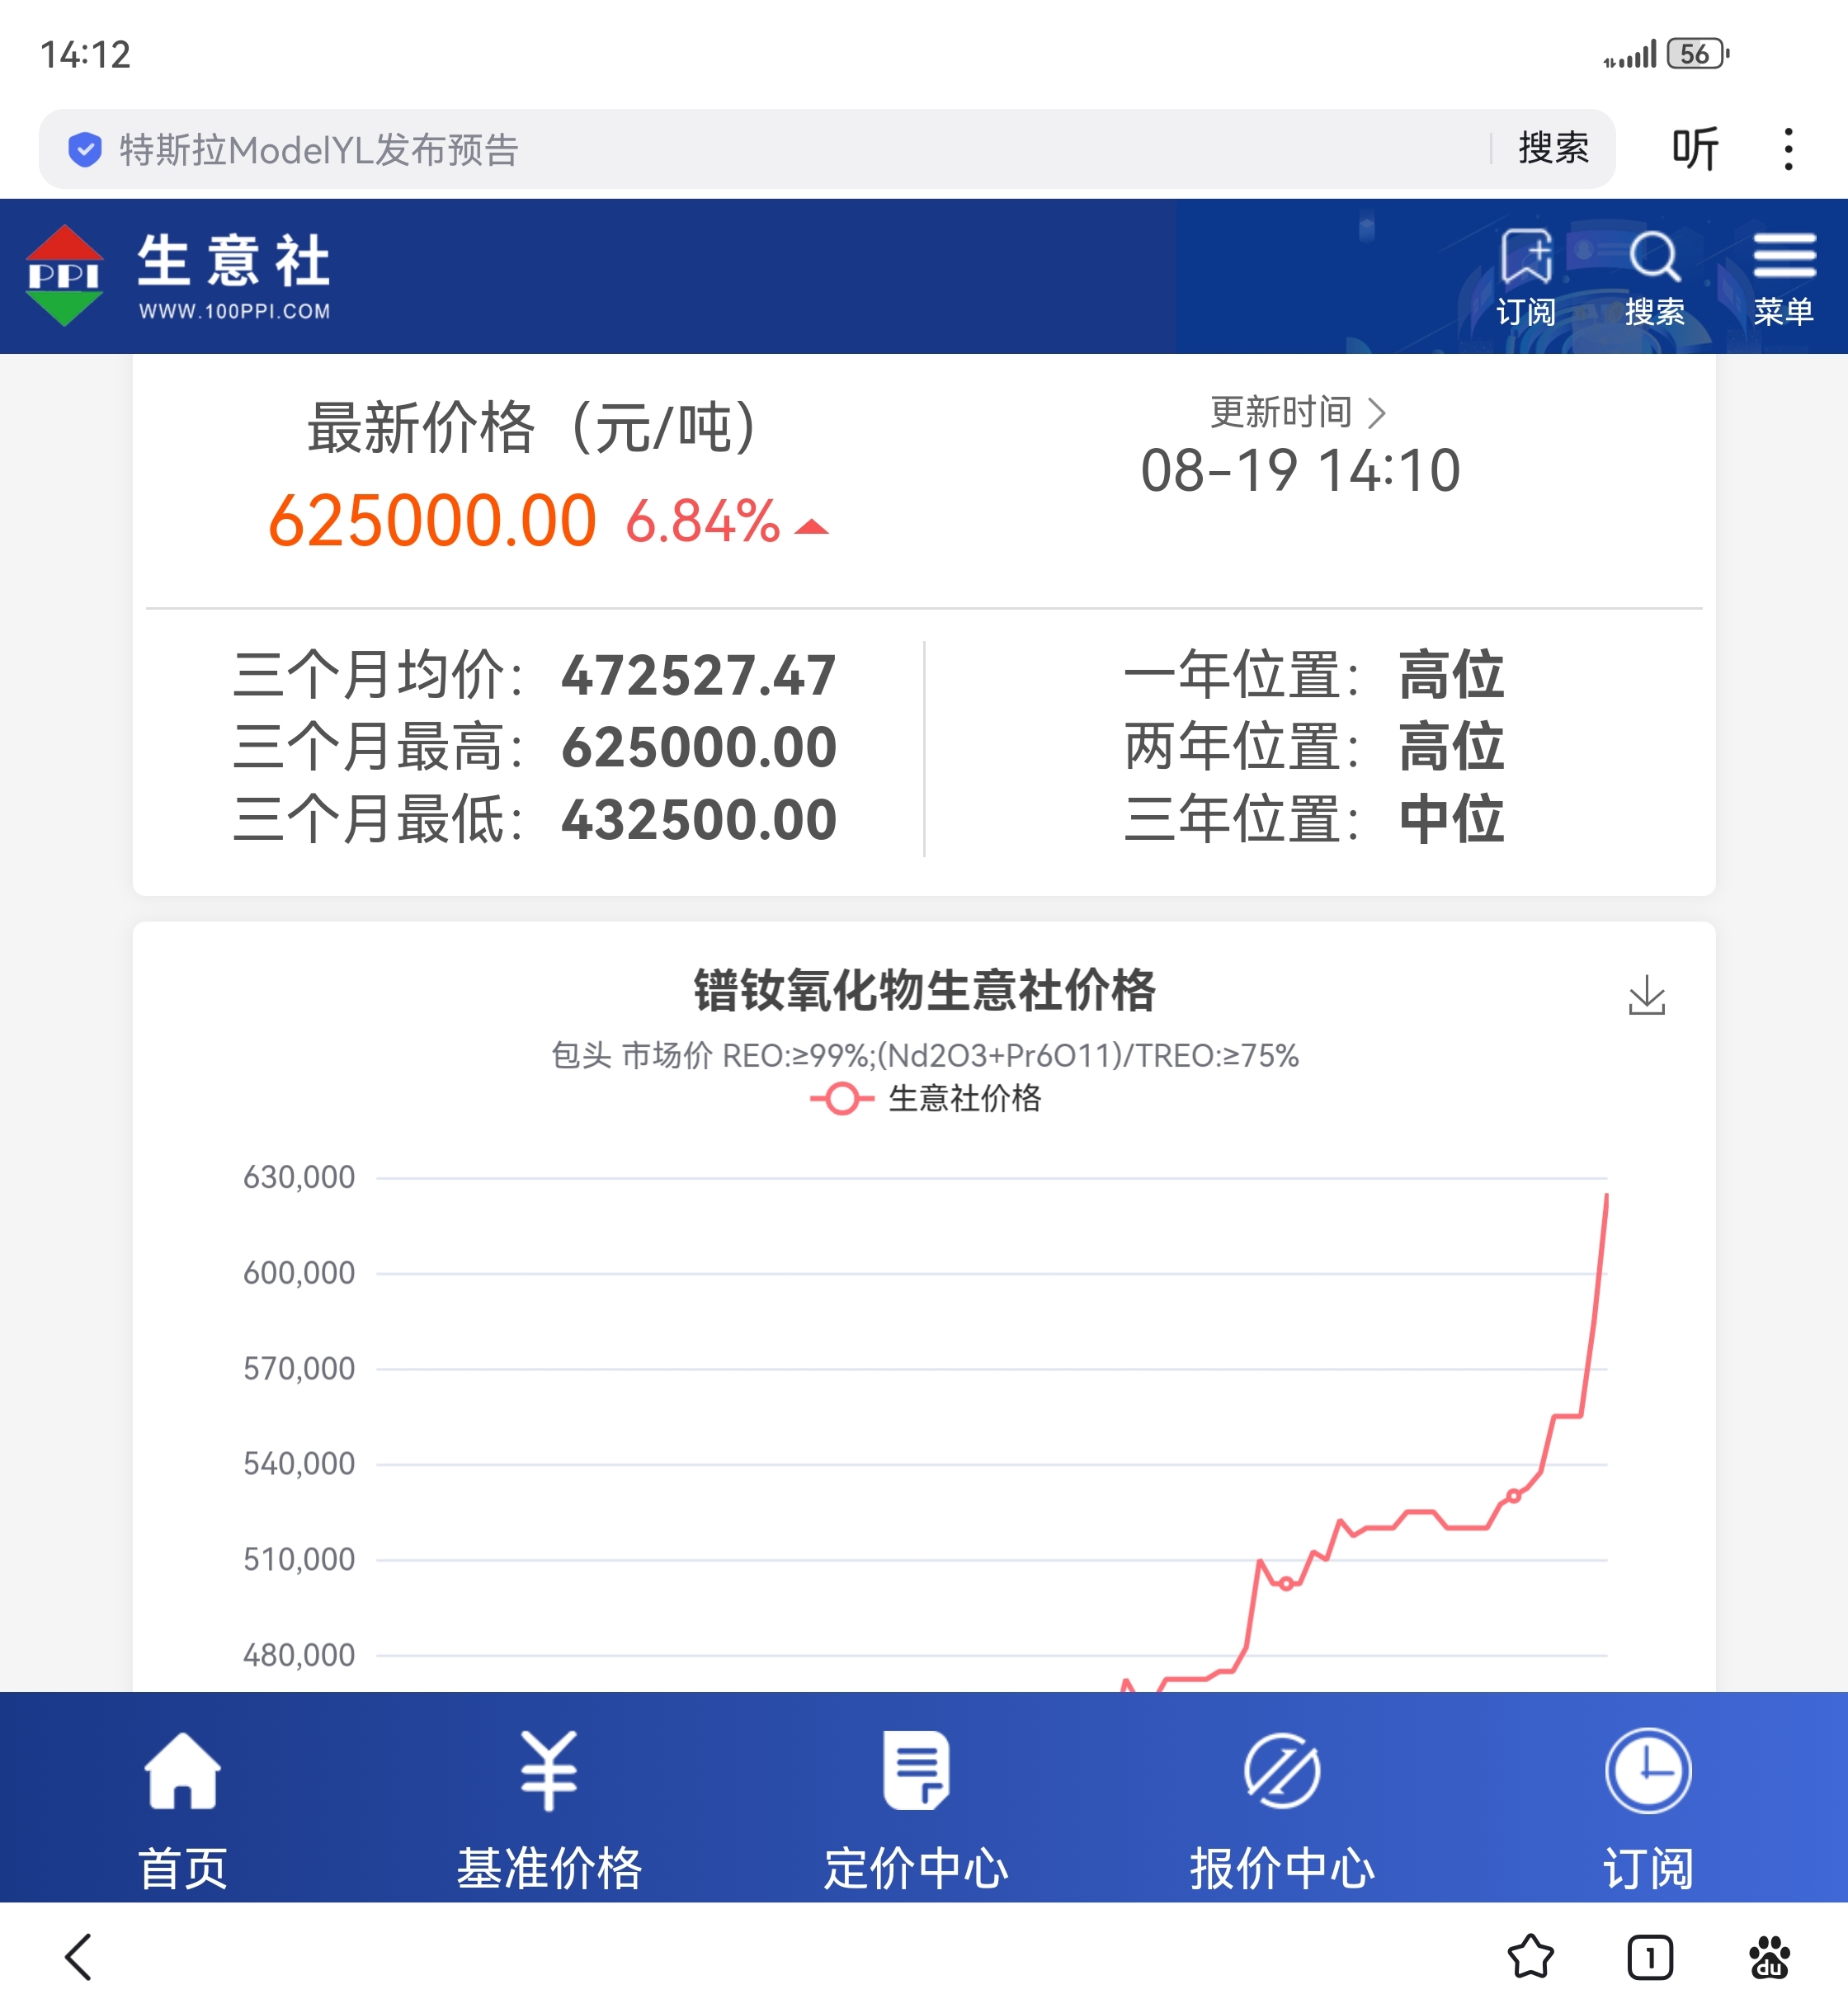Tap 一年位置 高位 value
The image size is (1848, 2013).
click(x=1451, y=675)
